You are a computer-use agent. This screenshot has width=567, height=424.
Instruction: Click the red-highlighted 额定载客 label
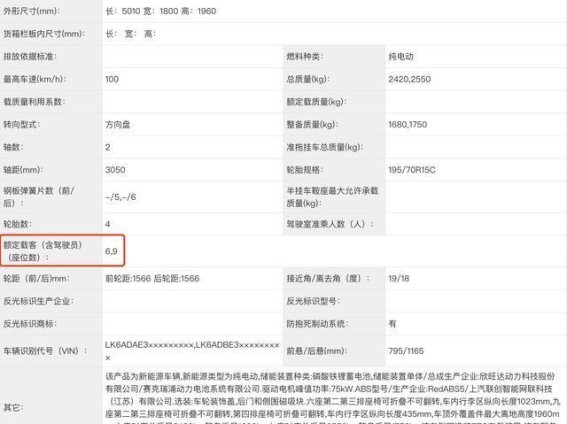pyautogui.click(x=43, y=251)
